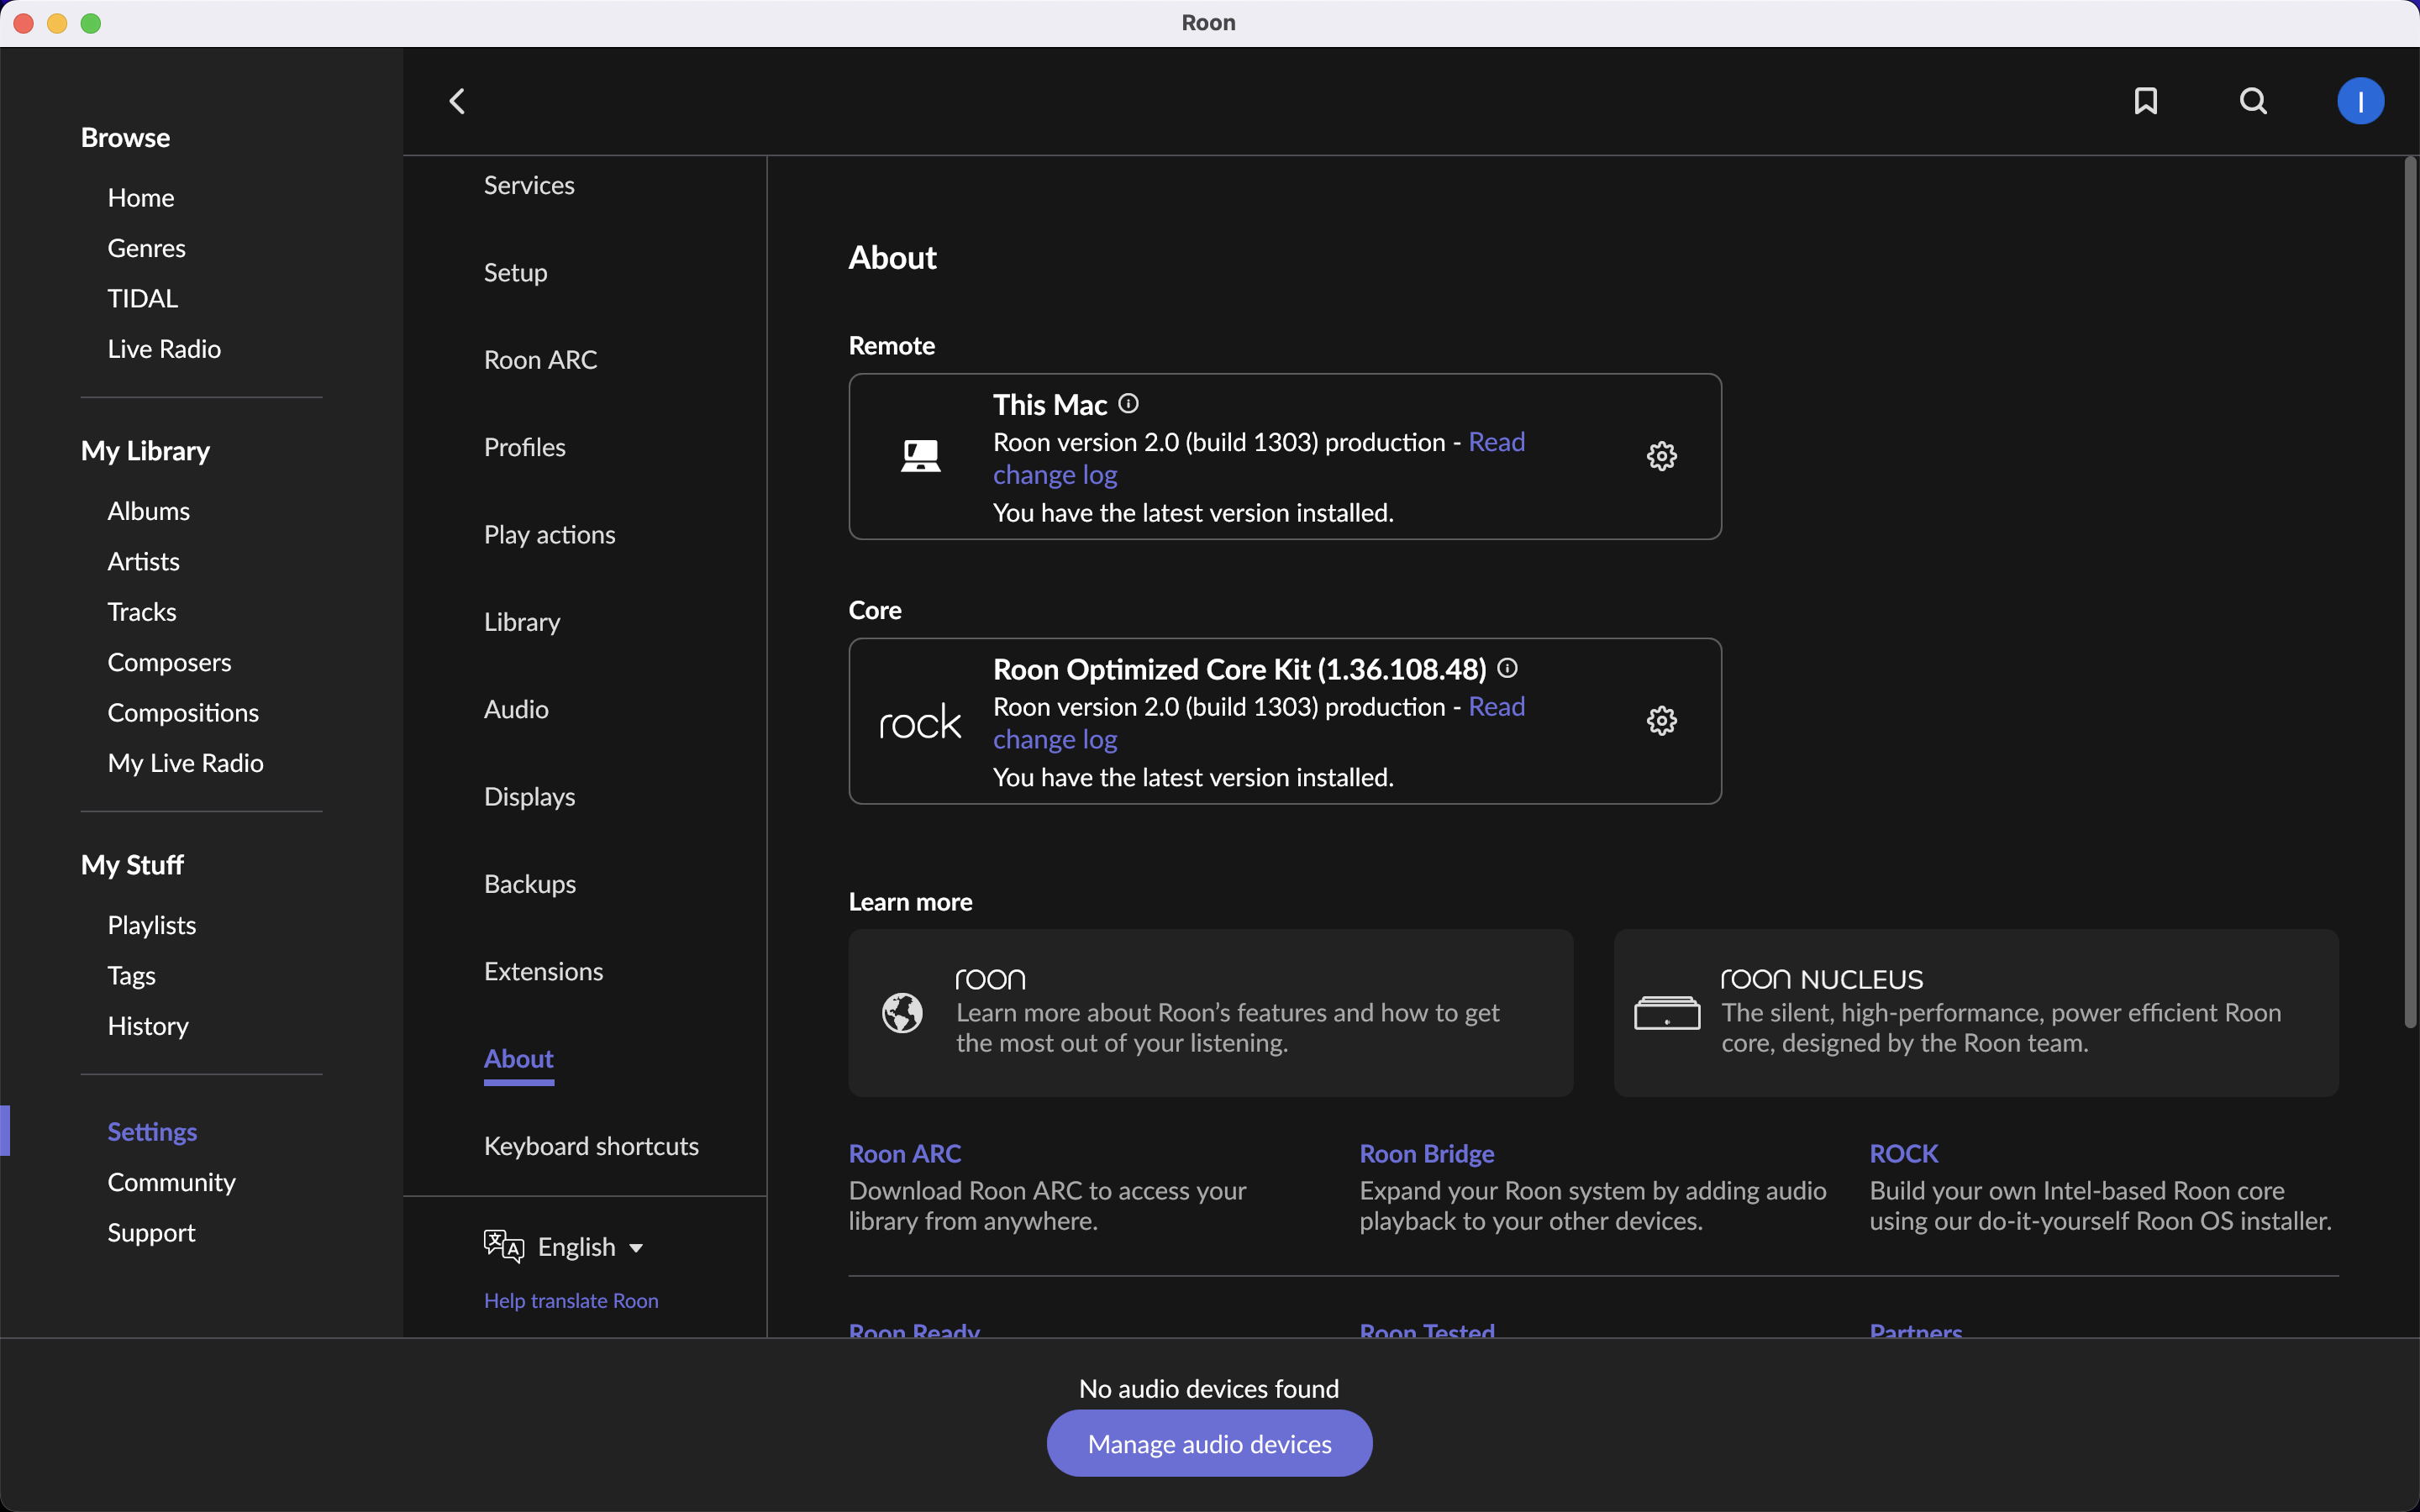The image size is (2420, 1512).
Task: Open Artists in My Library
Action: (143, 561)
